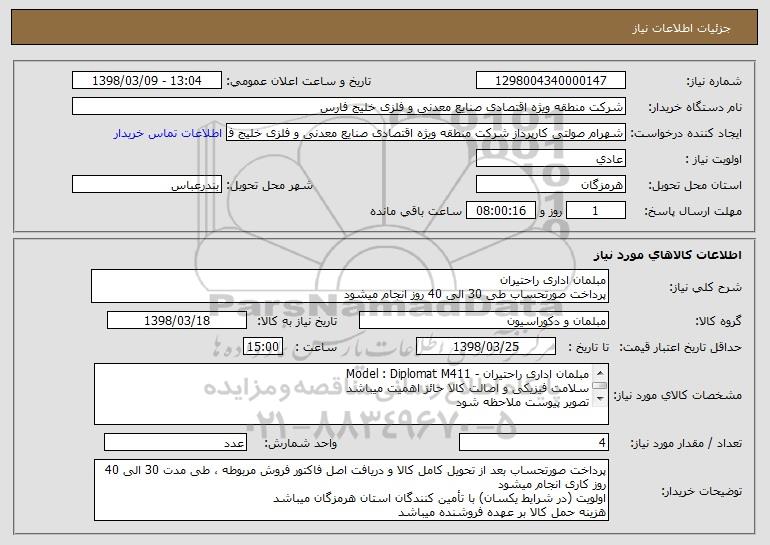Click the general need description text box
The height and width of the screenshot is (545, 770).
click(350, 286)
